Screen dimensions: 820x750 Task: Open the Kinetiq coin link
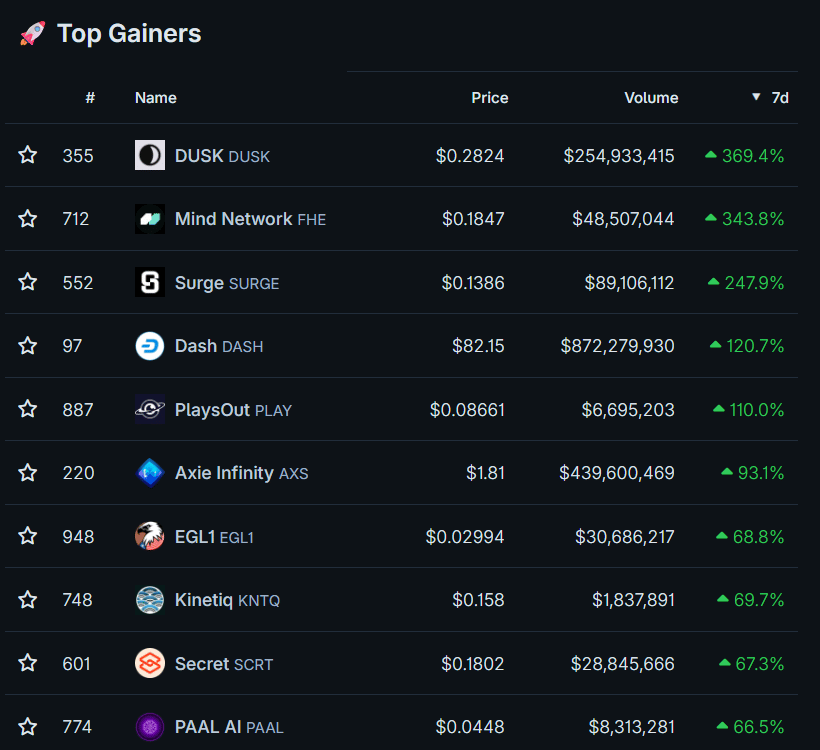pyautogui.click(x=227, y=600)
